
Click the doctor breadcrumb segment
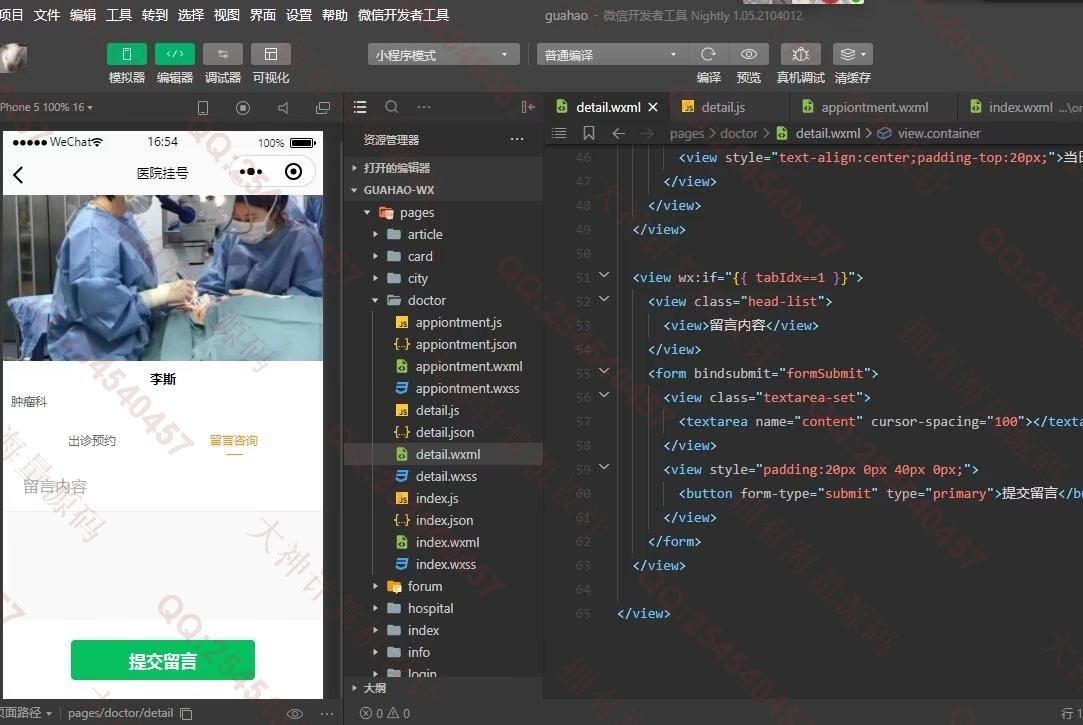(739, 133)
